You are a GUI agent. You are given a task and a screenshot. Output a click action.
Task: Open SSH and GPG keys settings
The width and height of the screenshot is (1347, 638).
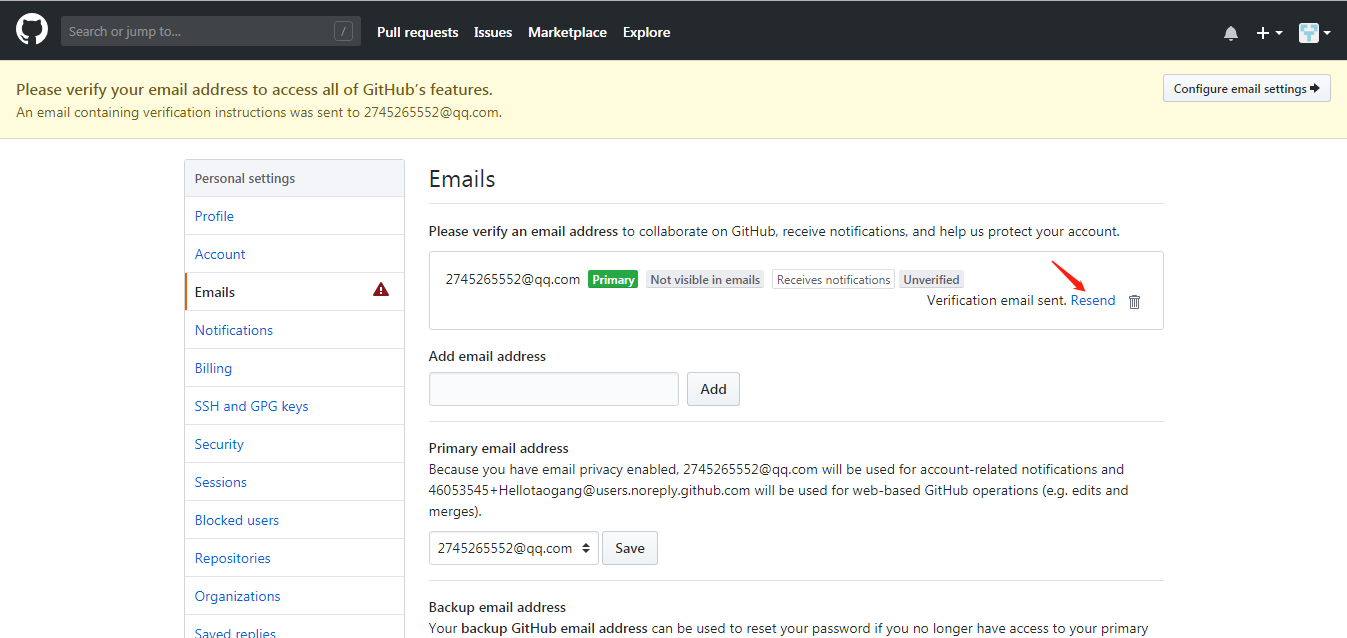[250, 406]
